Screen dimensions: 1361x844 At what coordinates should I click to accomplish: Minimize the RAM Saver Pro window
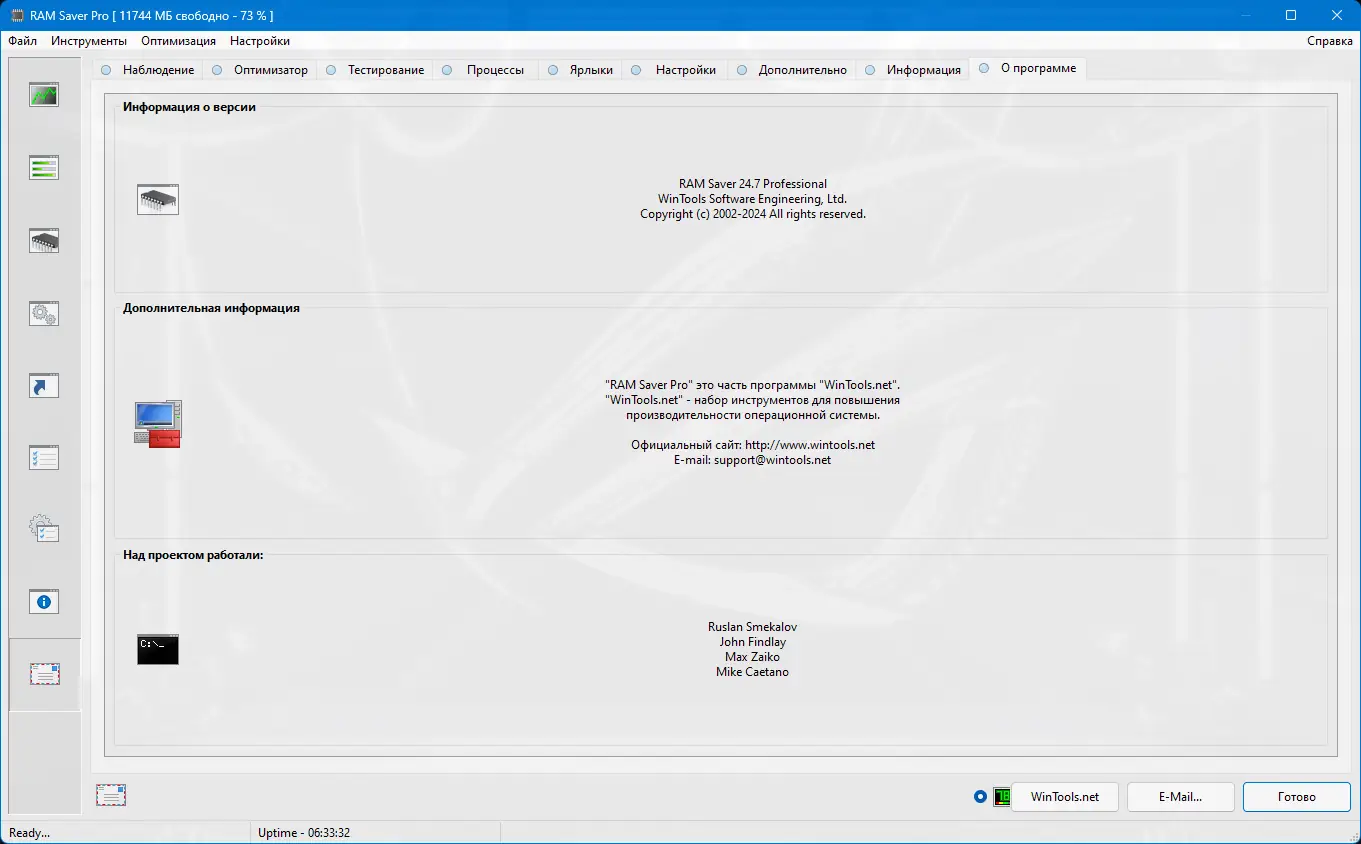(1245, 15)
